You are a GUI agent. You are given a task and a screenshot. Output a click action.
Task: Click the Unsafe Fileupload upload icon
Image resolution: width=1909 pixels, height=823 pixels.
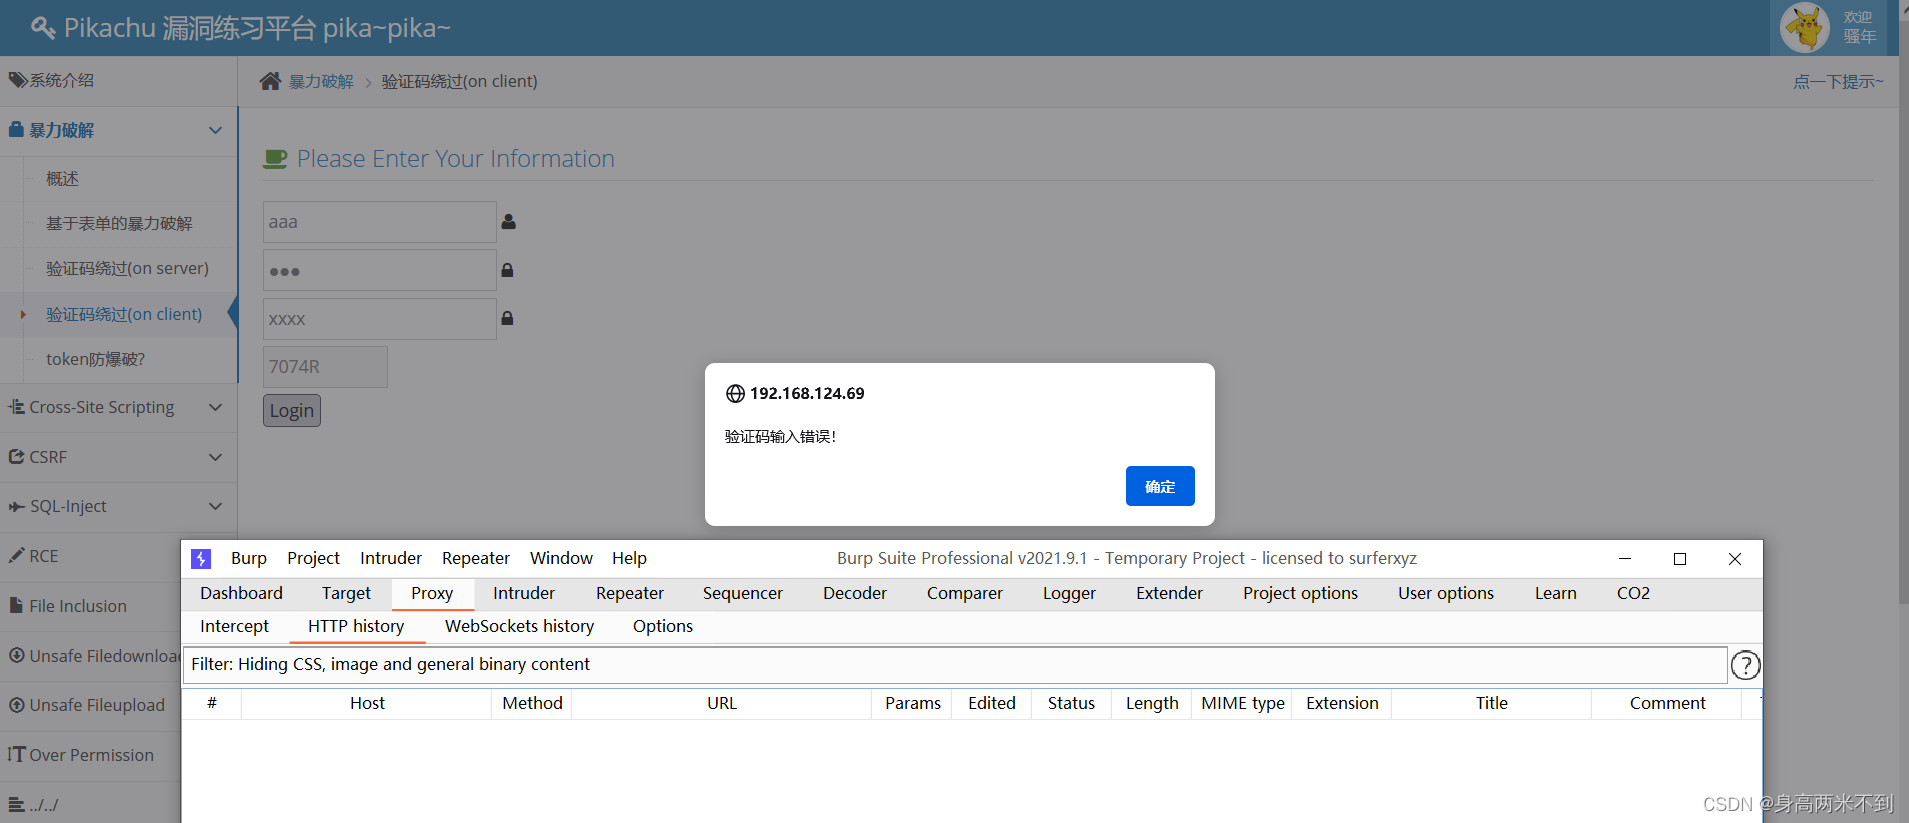pyautogui.click(x=17, y=705)
